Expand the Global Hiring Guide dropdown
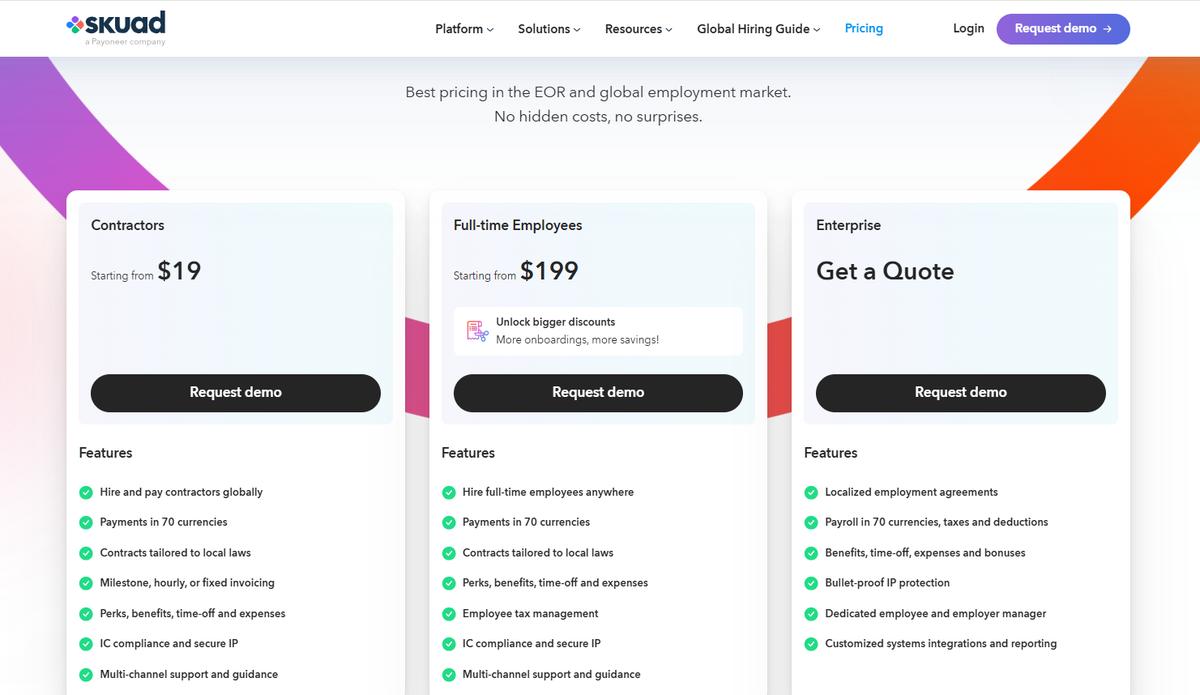This screenshot has height=695, width=1200. pos(758,29)
